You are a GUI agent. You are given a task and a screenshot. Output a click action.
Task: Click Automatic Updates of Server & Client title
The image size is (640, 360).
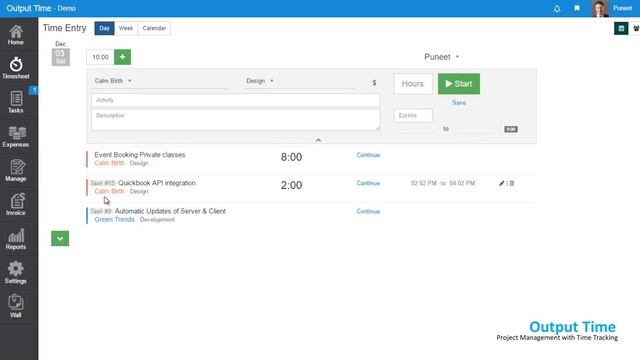pyautogui.click(x=170, y=211)
